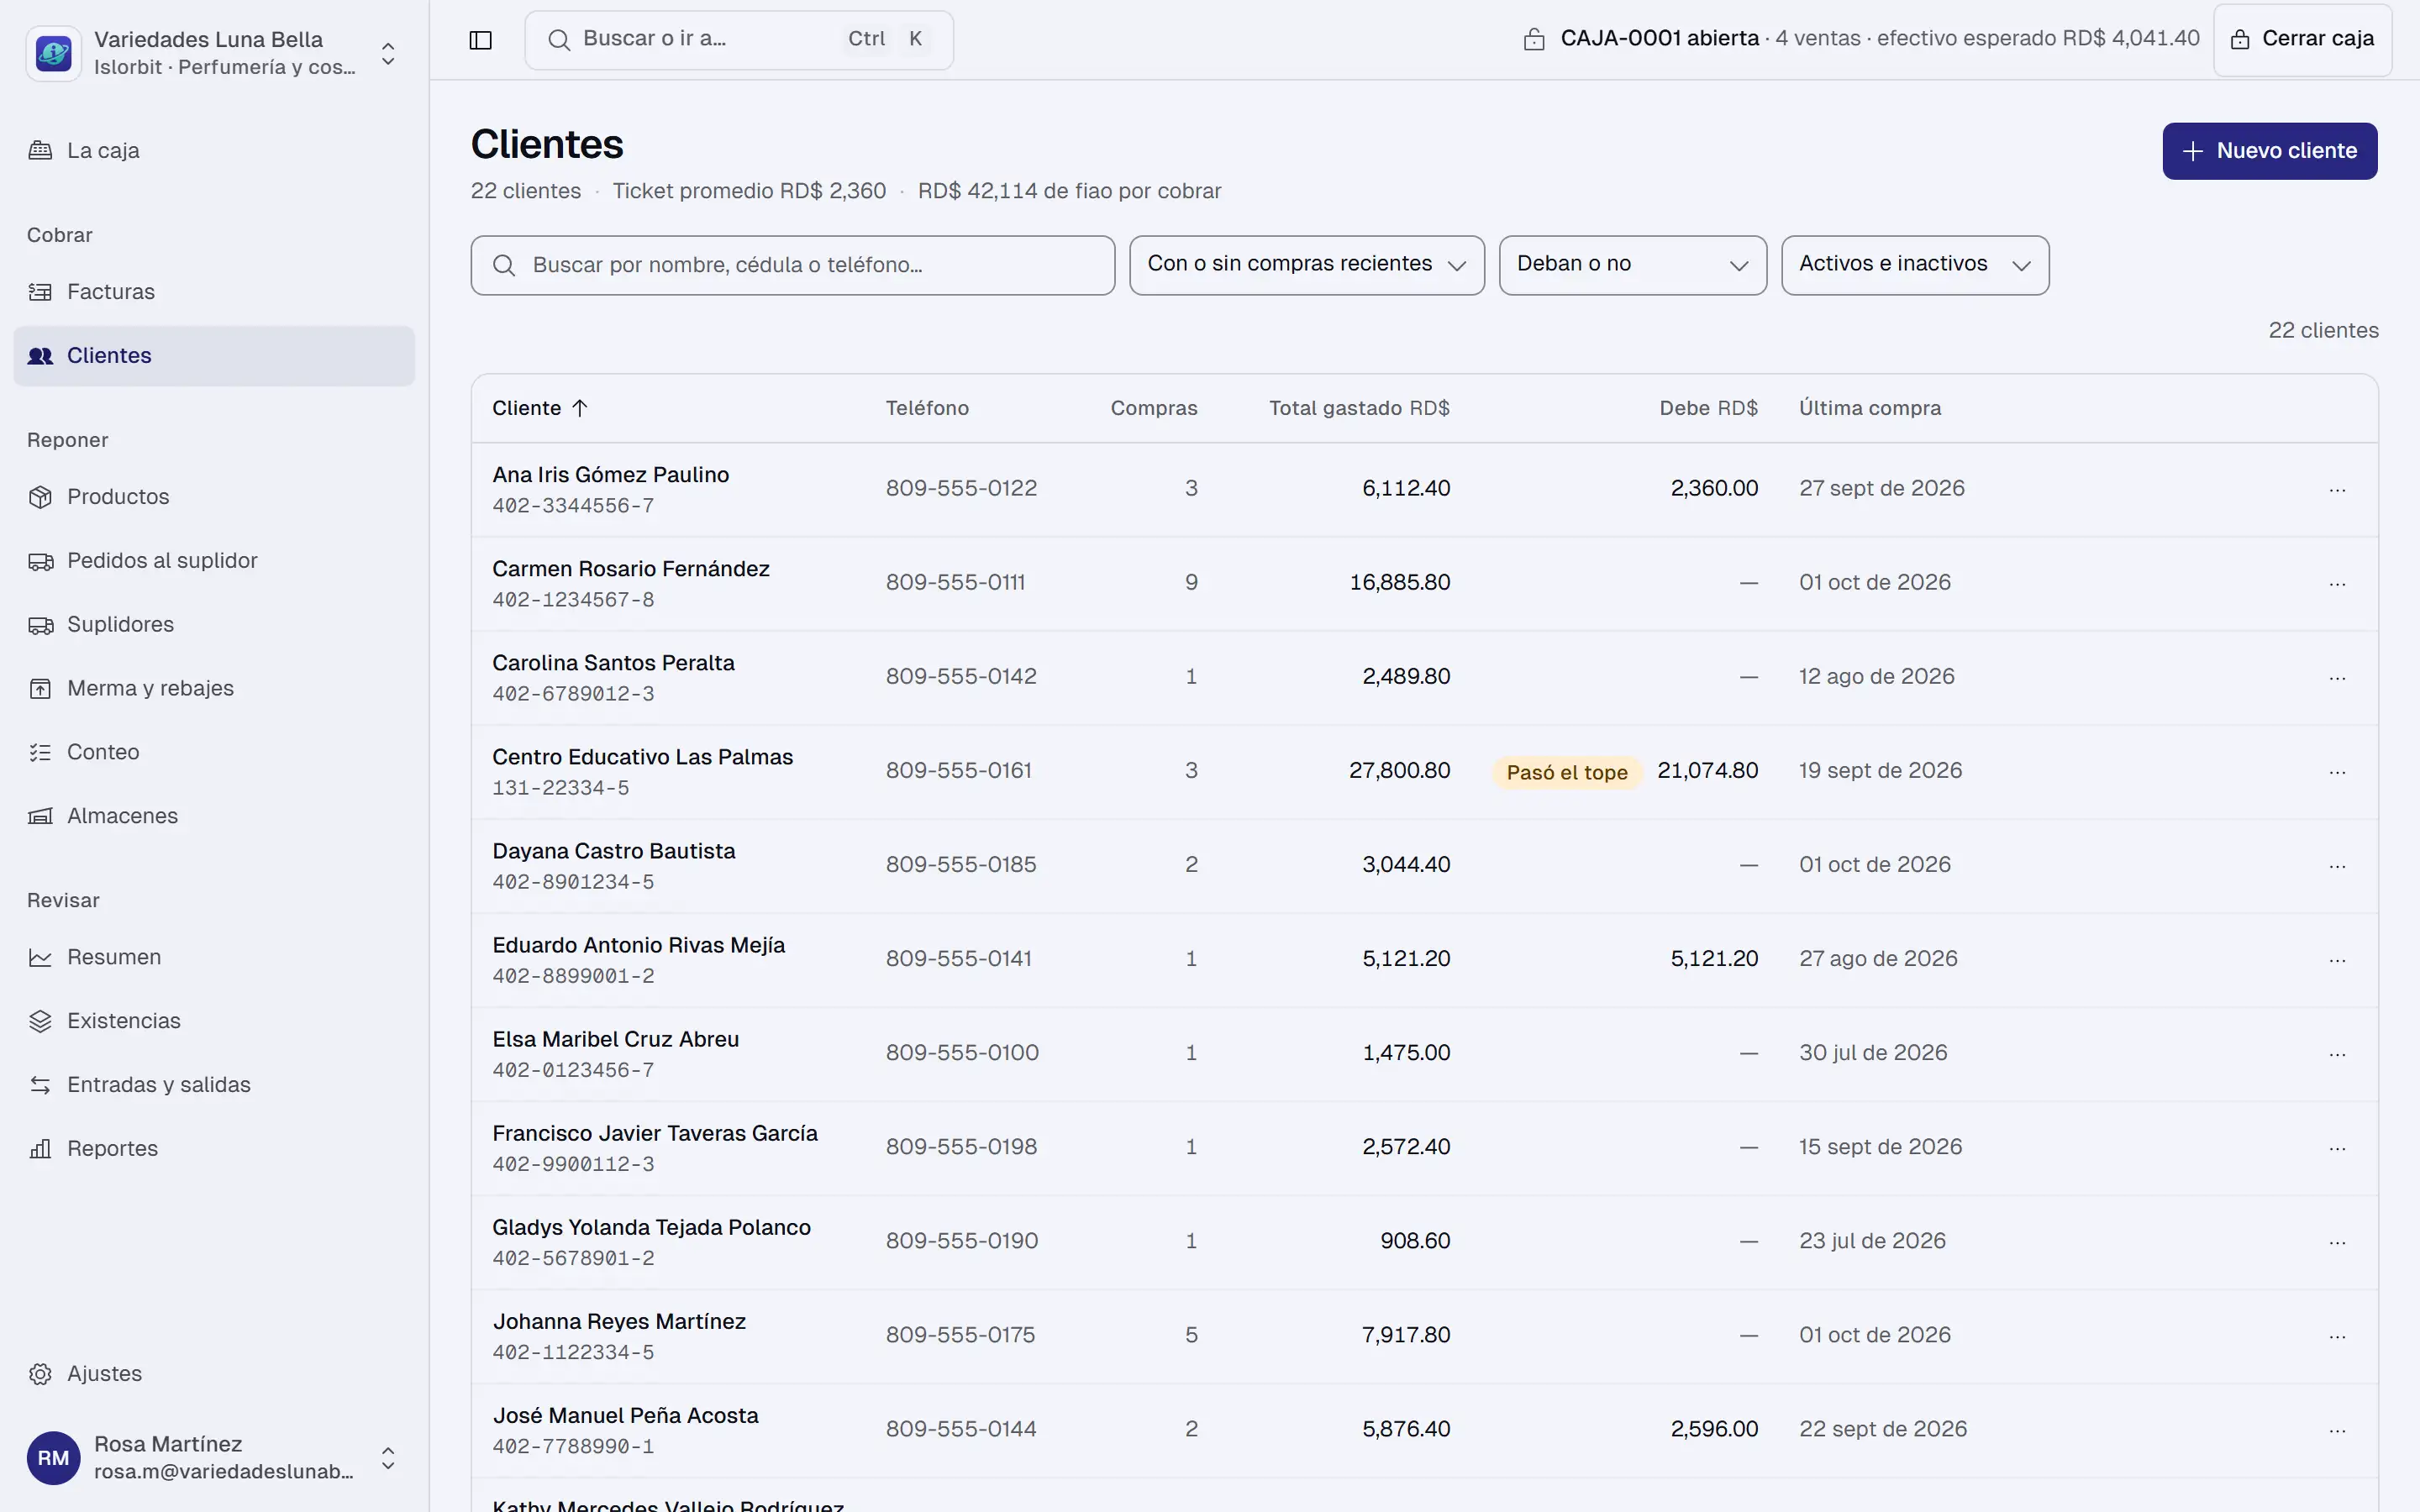
Task: Click the lock icon beside CAJA-0001 abierta
Action: [1534, 40]
